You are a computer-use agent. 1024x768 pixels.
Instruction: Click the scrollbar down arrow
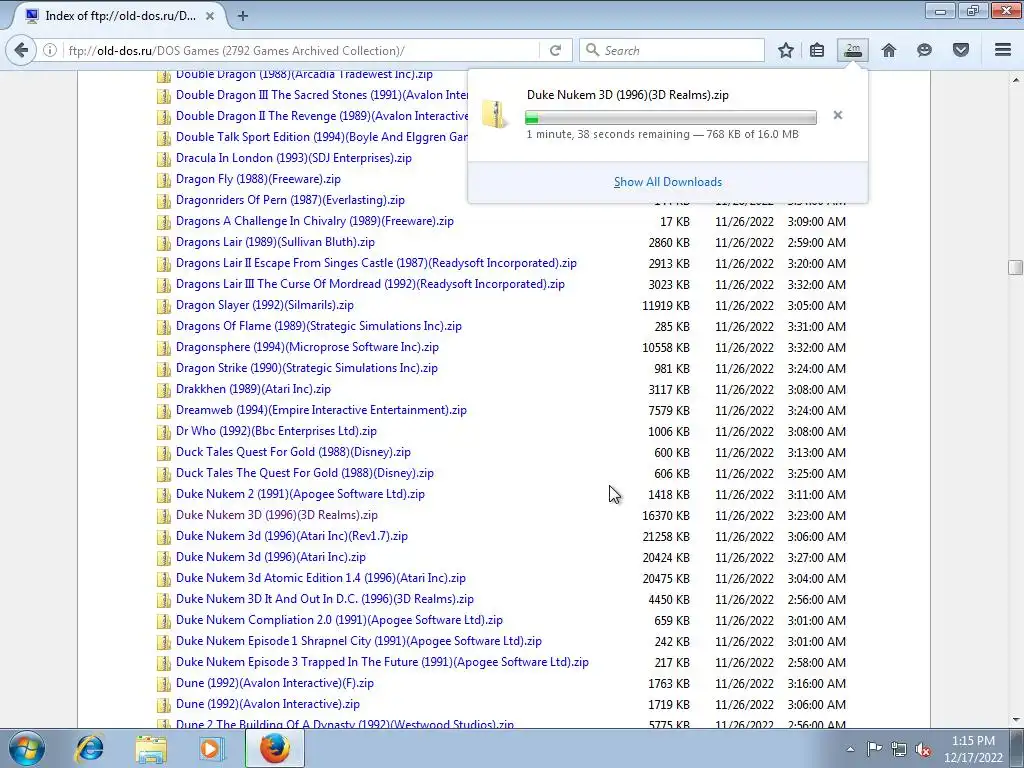[x=1015, y=720]
